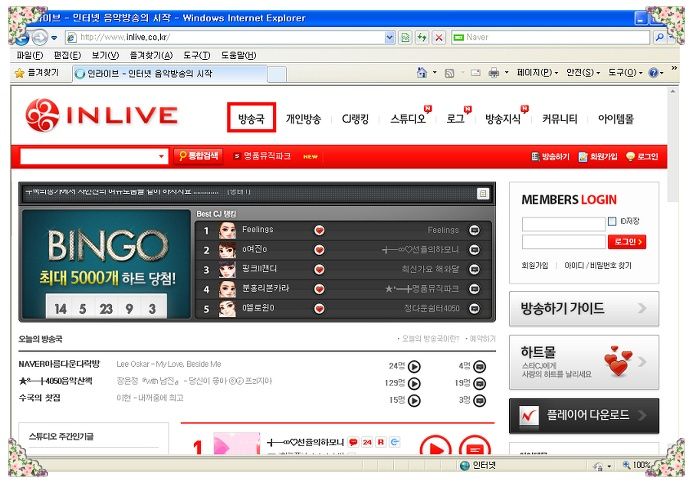Click the 즐겨찾기 favorites star button
The image size is (693, 483).
(37, 73)
